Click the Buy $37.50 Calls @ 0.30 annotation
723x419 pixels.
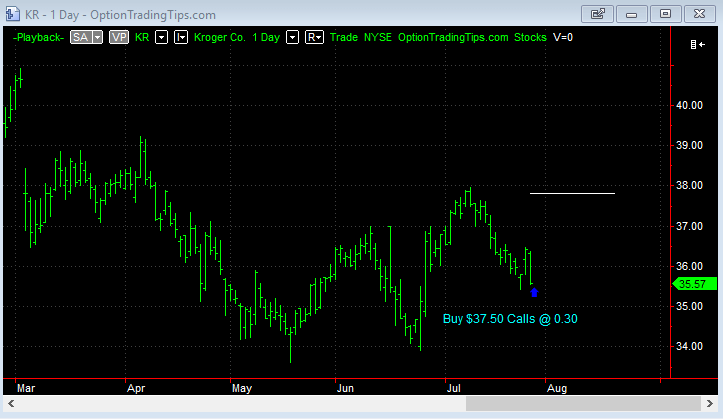click(x=510, y=319)
